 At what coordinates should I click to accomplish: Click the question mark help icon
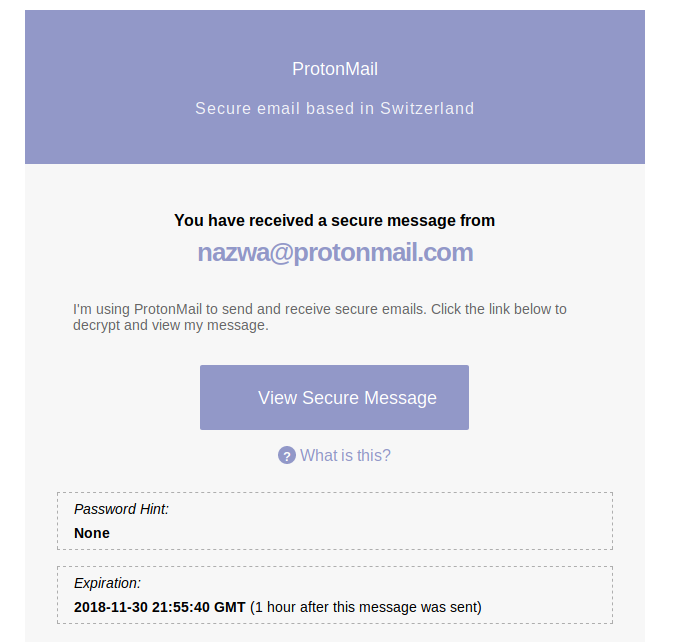click(x=287, y=456)
